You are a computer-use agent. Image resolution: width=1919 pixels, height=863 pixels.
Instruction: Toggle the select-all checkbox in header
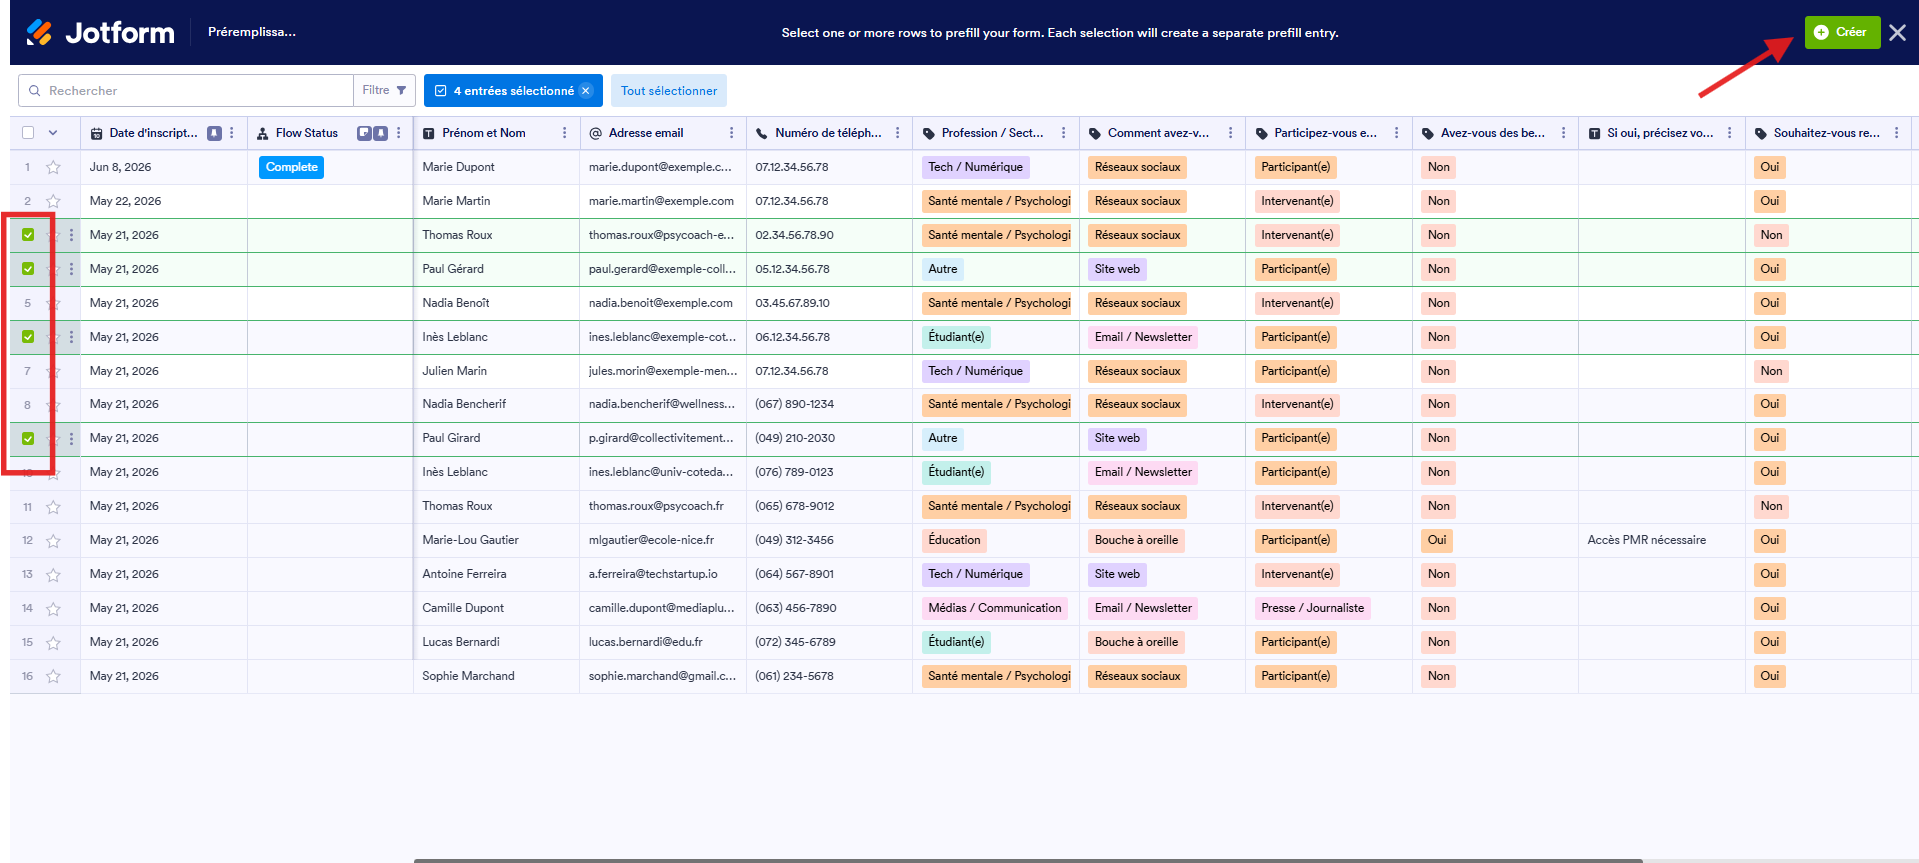point(28,133)
